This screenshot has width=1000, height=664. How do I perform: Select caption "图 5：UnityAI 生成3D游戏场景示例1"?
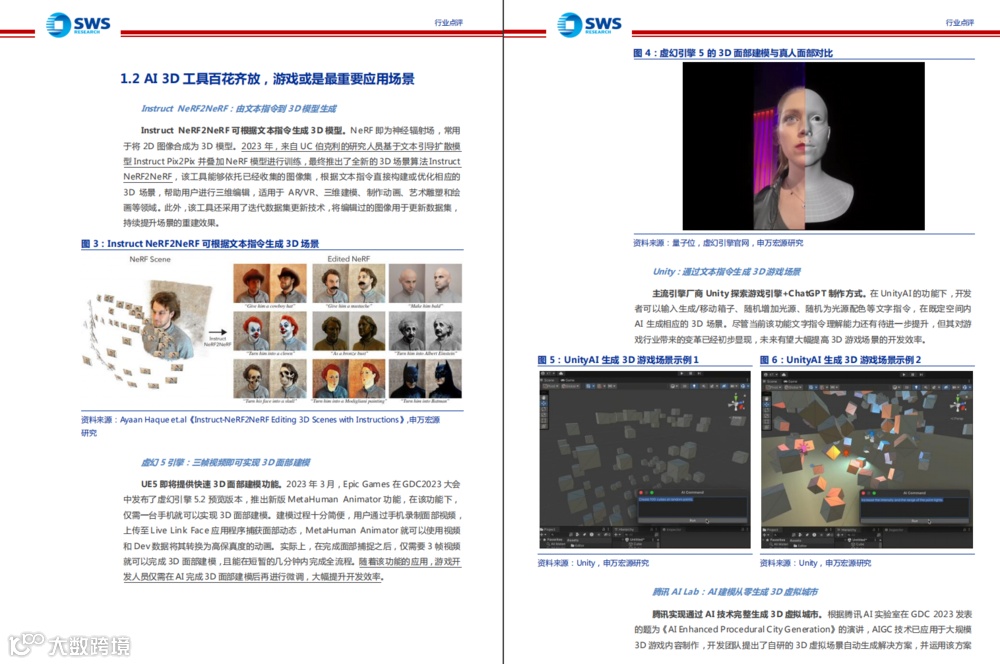click(x=618, y=360)
